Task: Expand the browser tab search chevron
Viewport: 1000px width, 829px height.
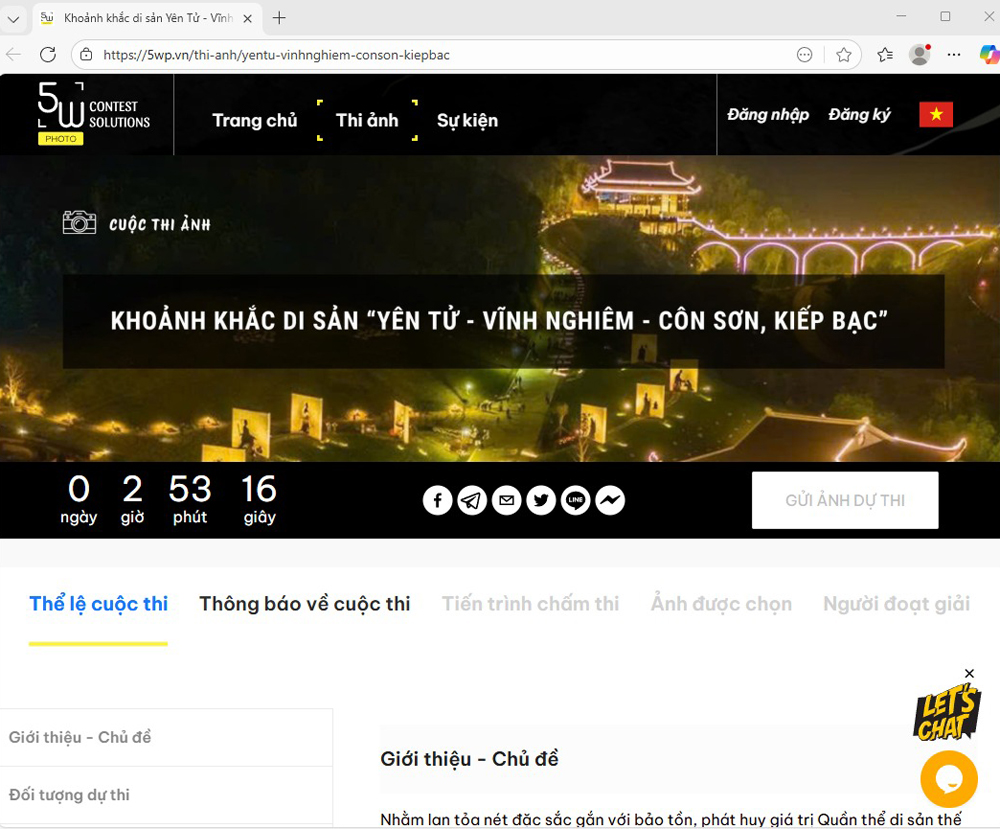Action: [14, 18]
